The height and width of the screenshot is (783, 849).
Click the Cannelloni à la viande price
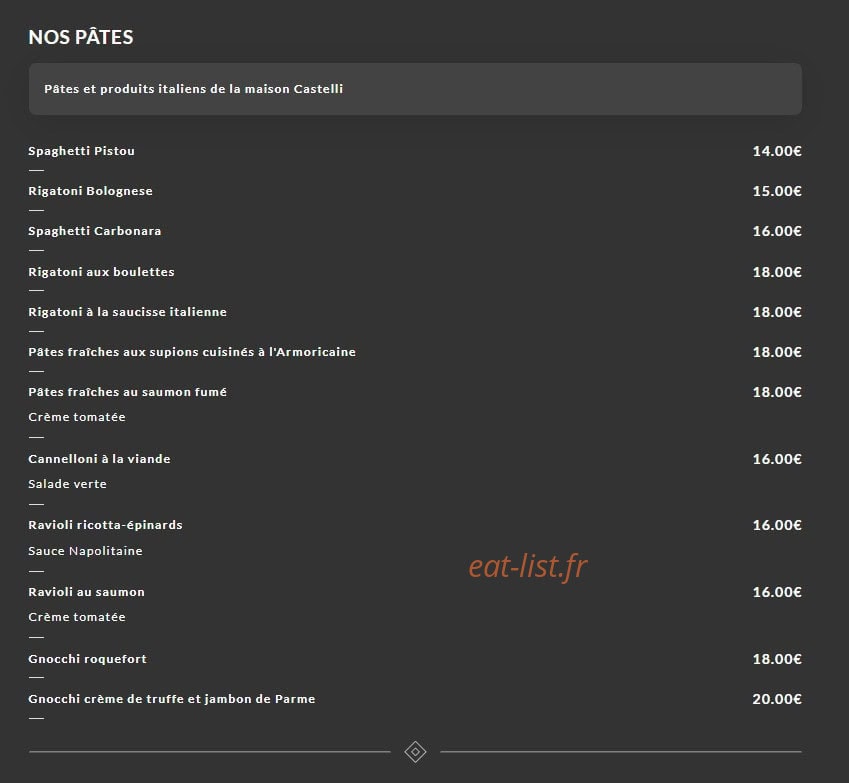pos(777,459)
